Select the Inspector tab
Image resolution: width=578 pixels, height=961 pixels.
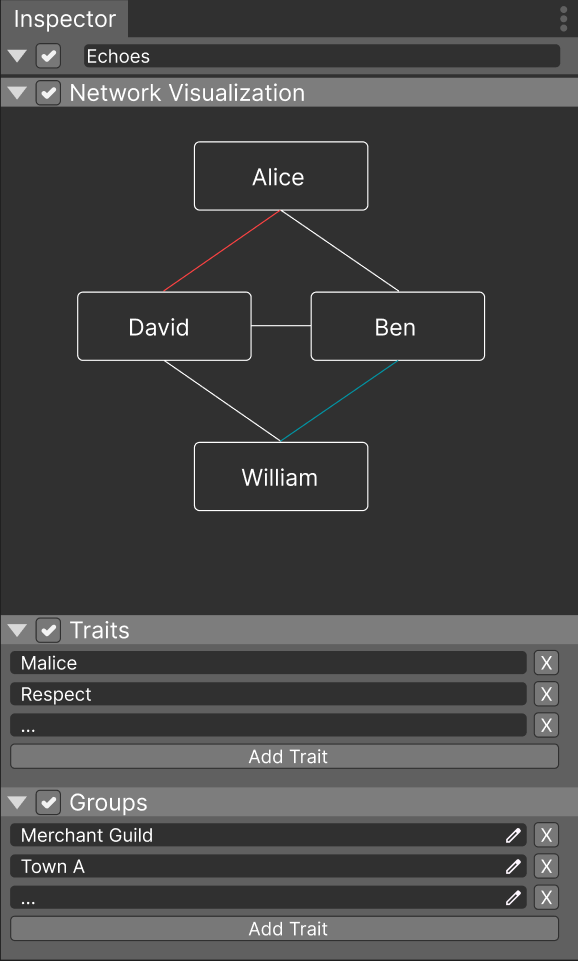click(64, 19)
